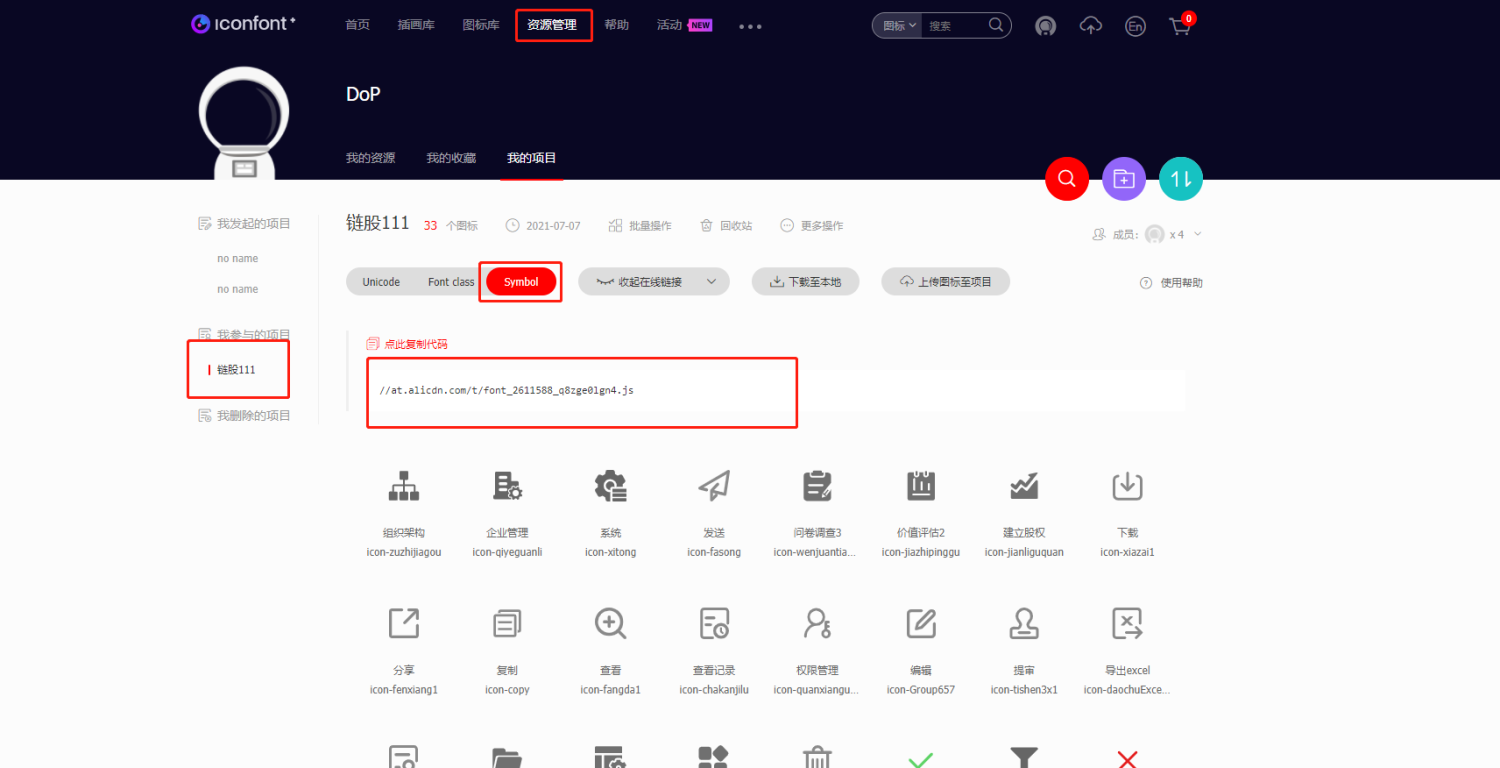The image size is (1500, 768).
Task: Click the purple add-folder floating button
Action: [x=1124, y=179]
